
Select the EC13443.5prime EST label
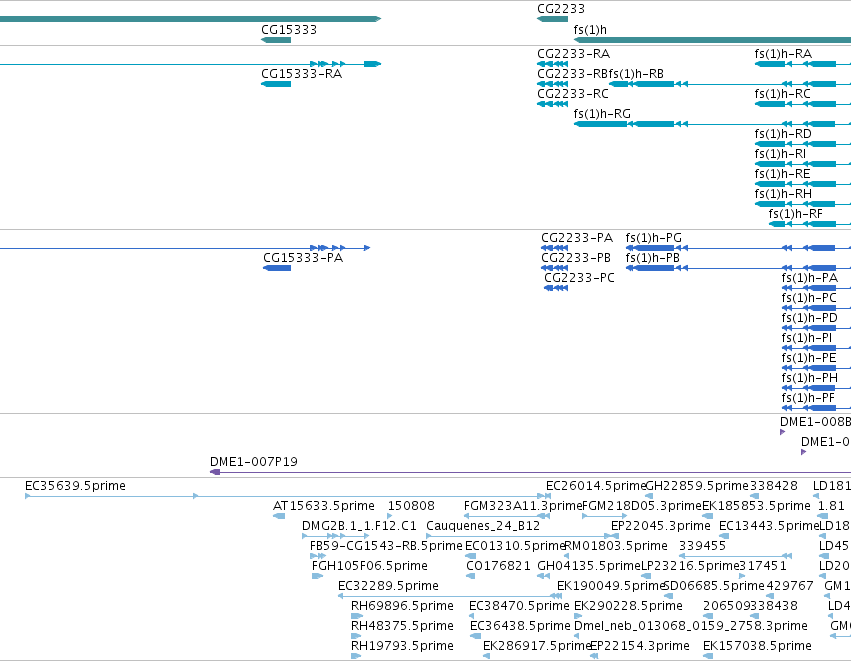point(769,526)
